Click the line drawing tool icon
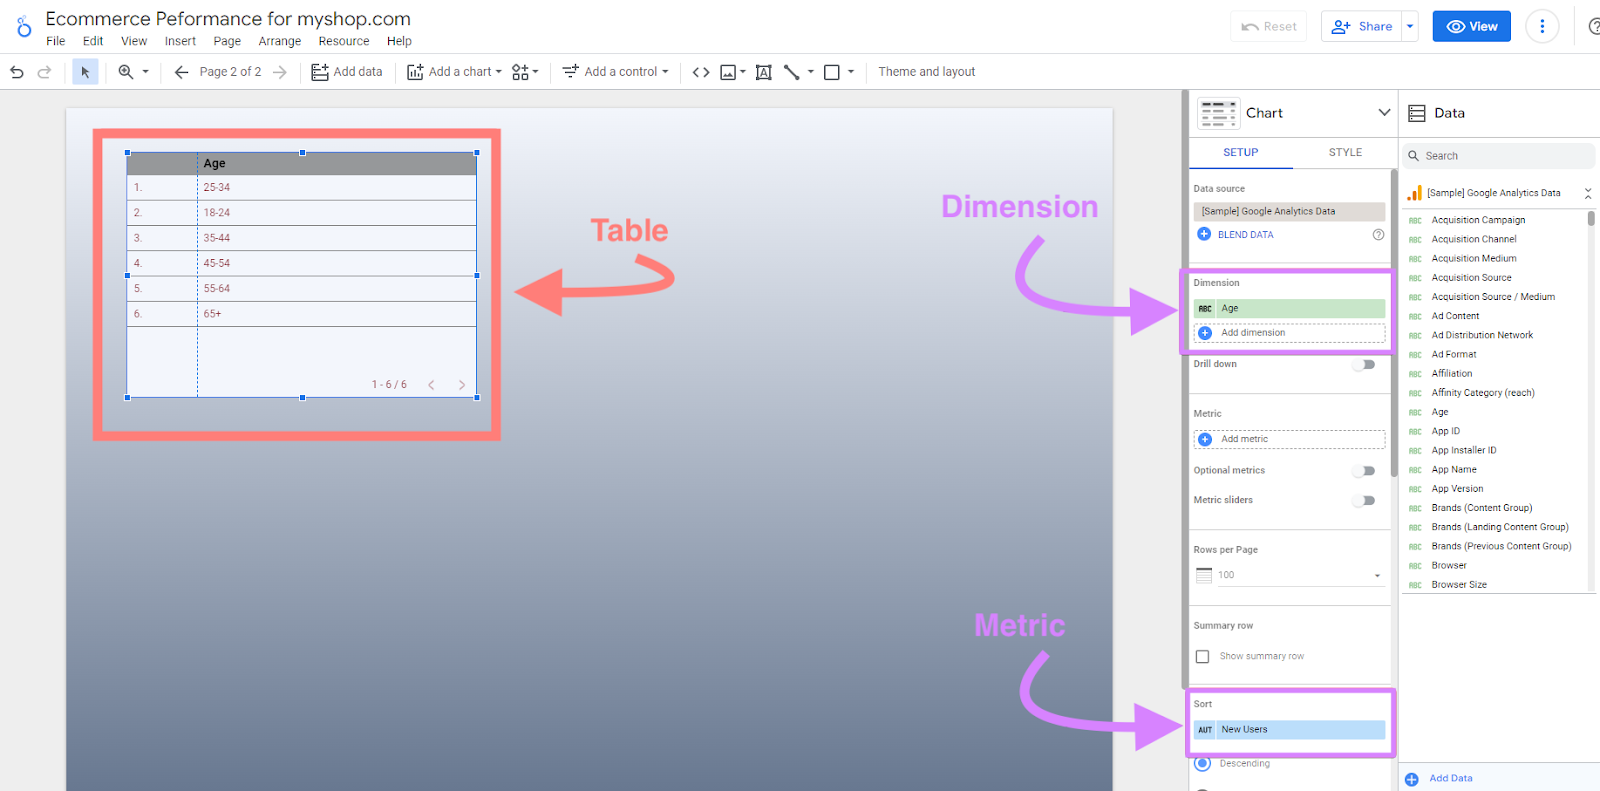 click(x=792, y=72)
